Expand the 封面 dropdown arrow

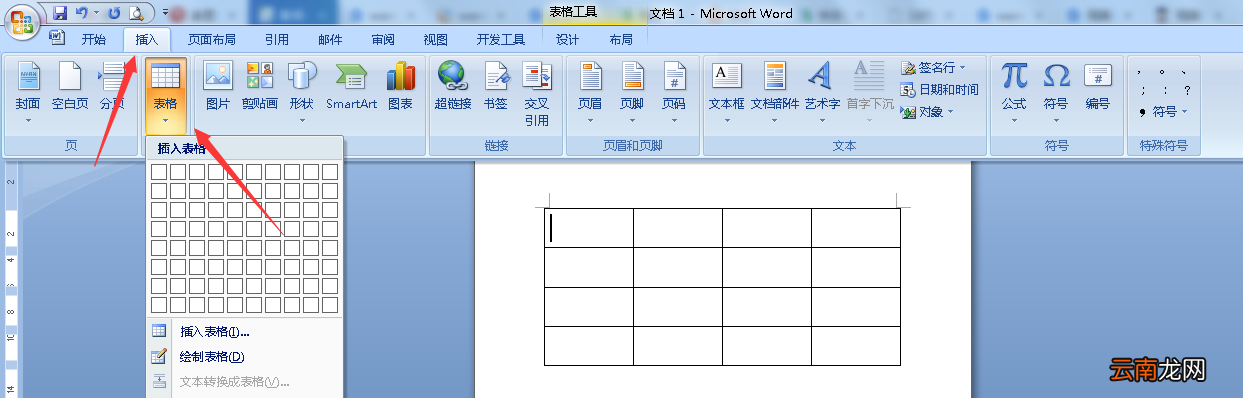28,120
